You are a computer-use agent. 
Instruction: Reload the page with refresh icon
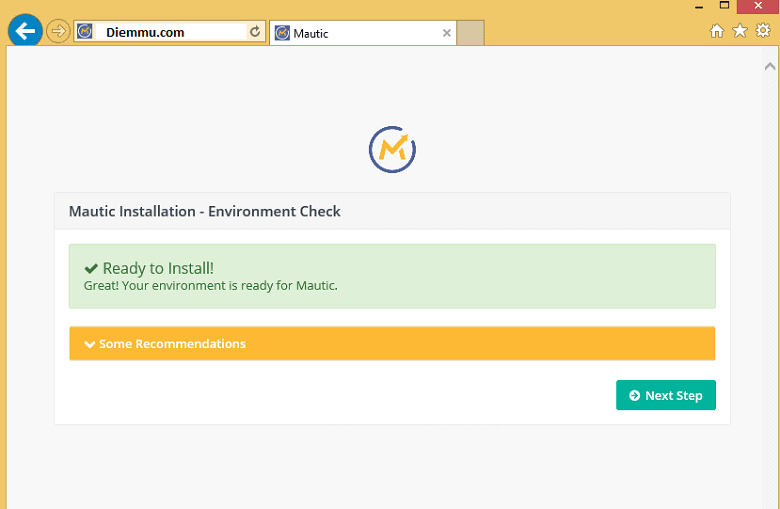pos(255,31)
